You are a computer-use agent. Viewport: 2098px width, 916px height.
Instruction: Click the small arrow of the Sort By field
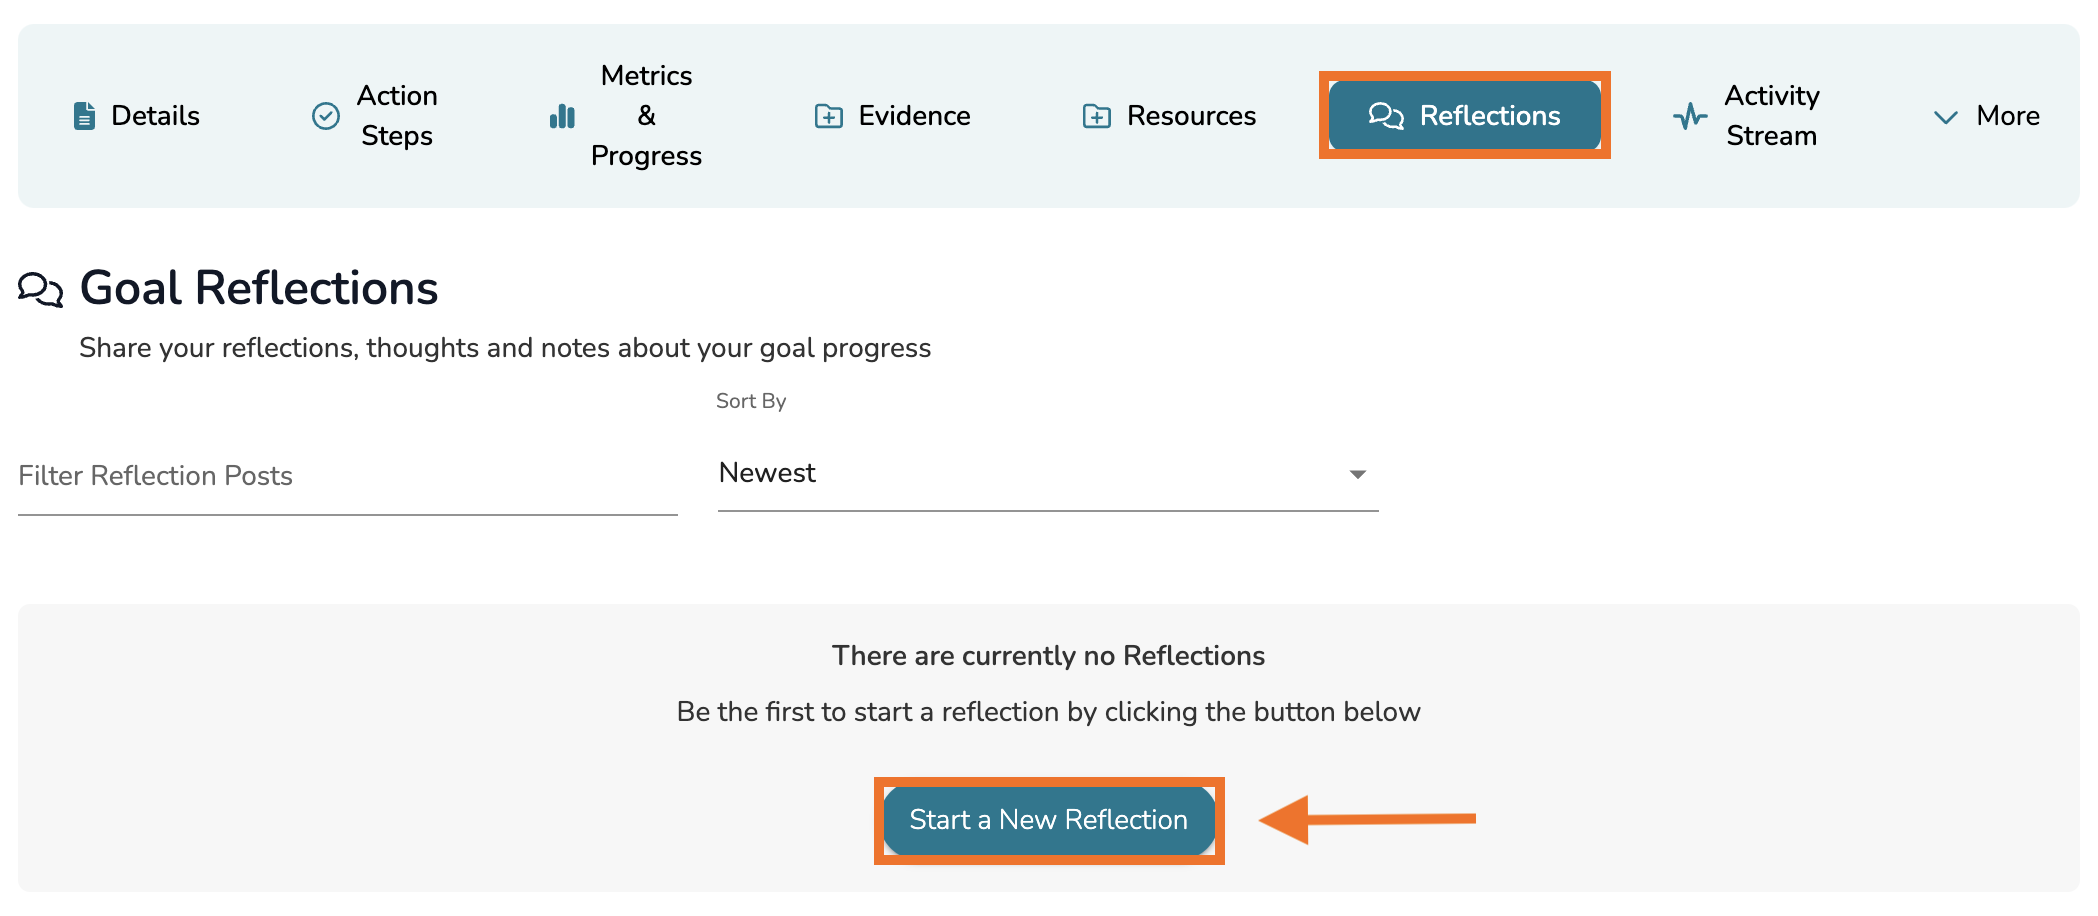click(x=1357, y=475)
